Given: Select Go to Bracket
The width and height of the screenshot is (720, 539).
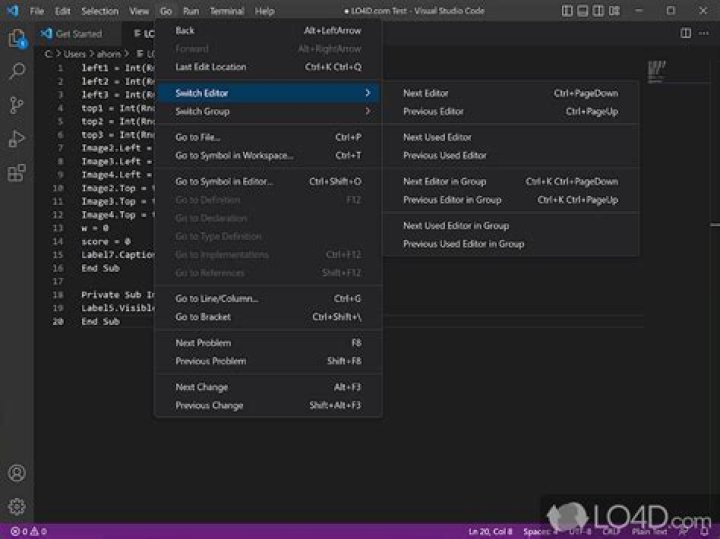Looking at the screenshot, I should point(268,317).
